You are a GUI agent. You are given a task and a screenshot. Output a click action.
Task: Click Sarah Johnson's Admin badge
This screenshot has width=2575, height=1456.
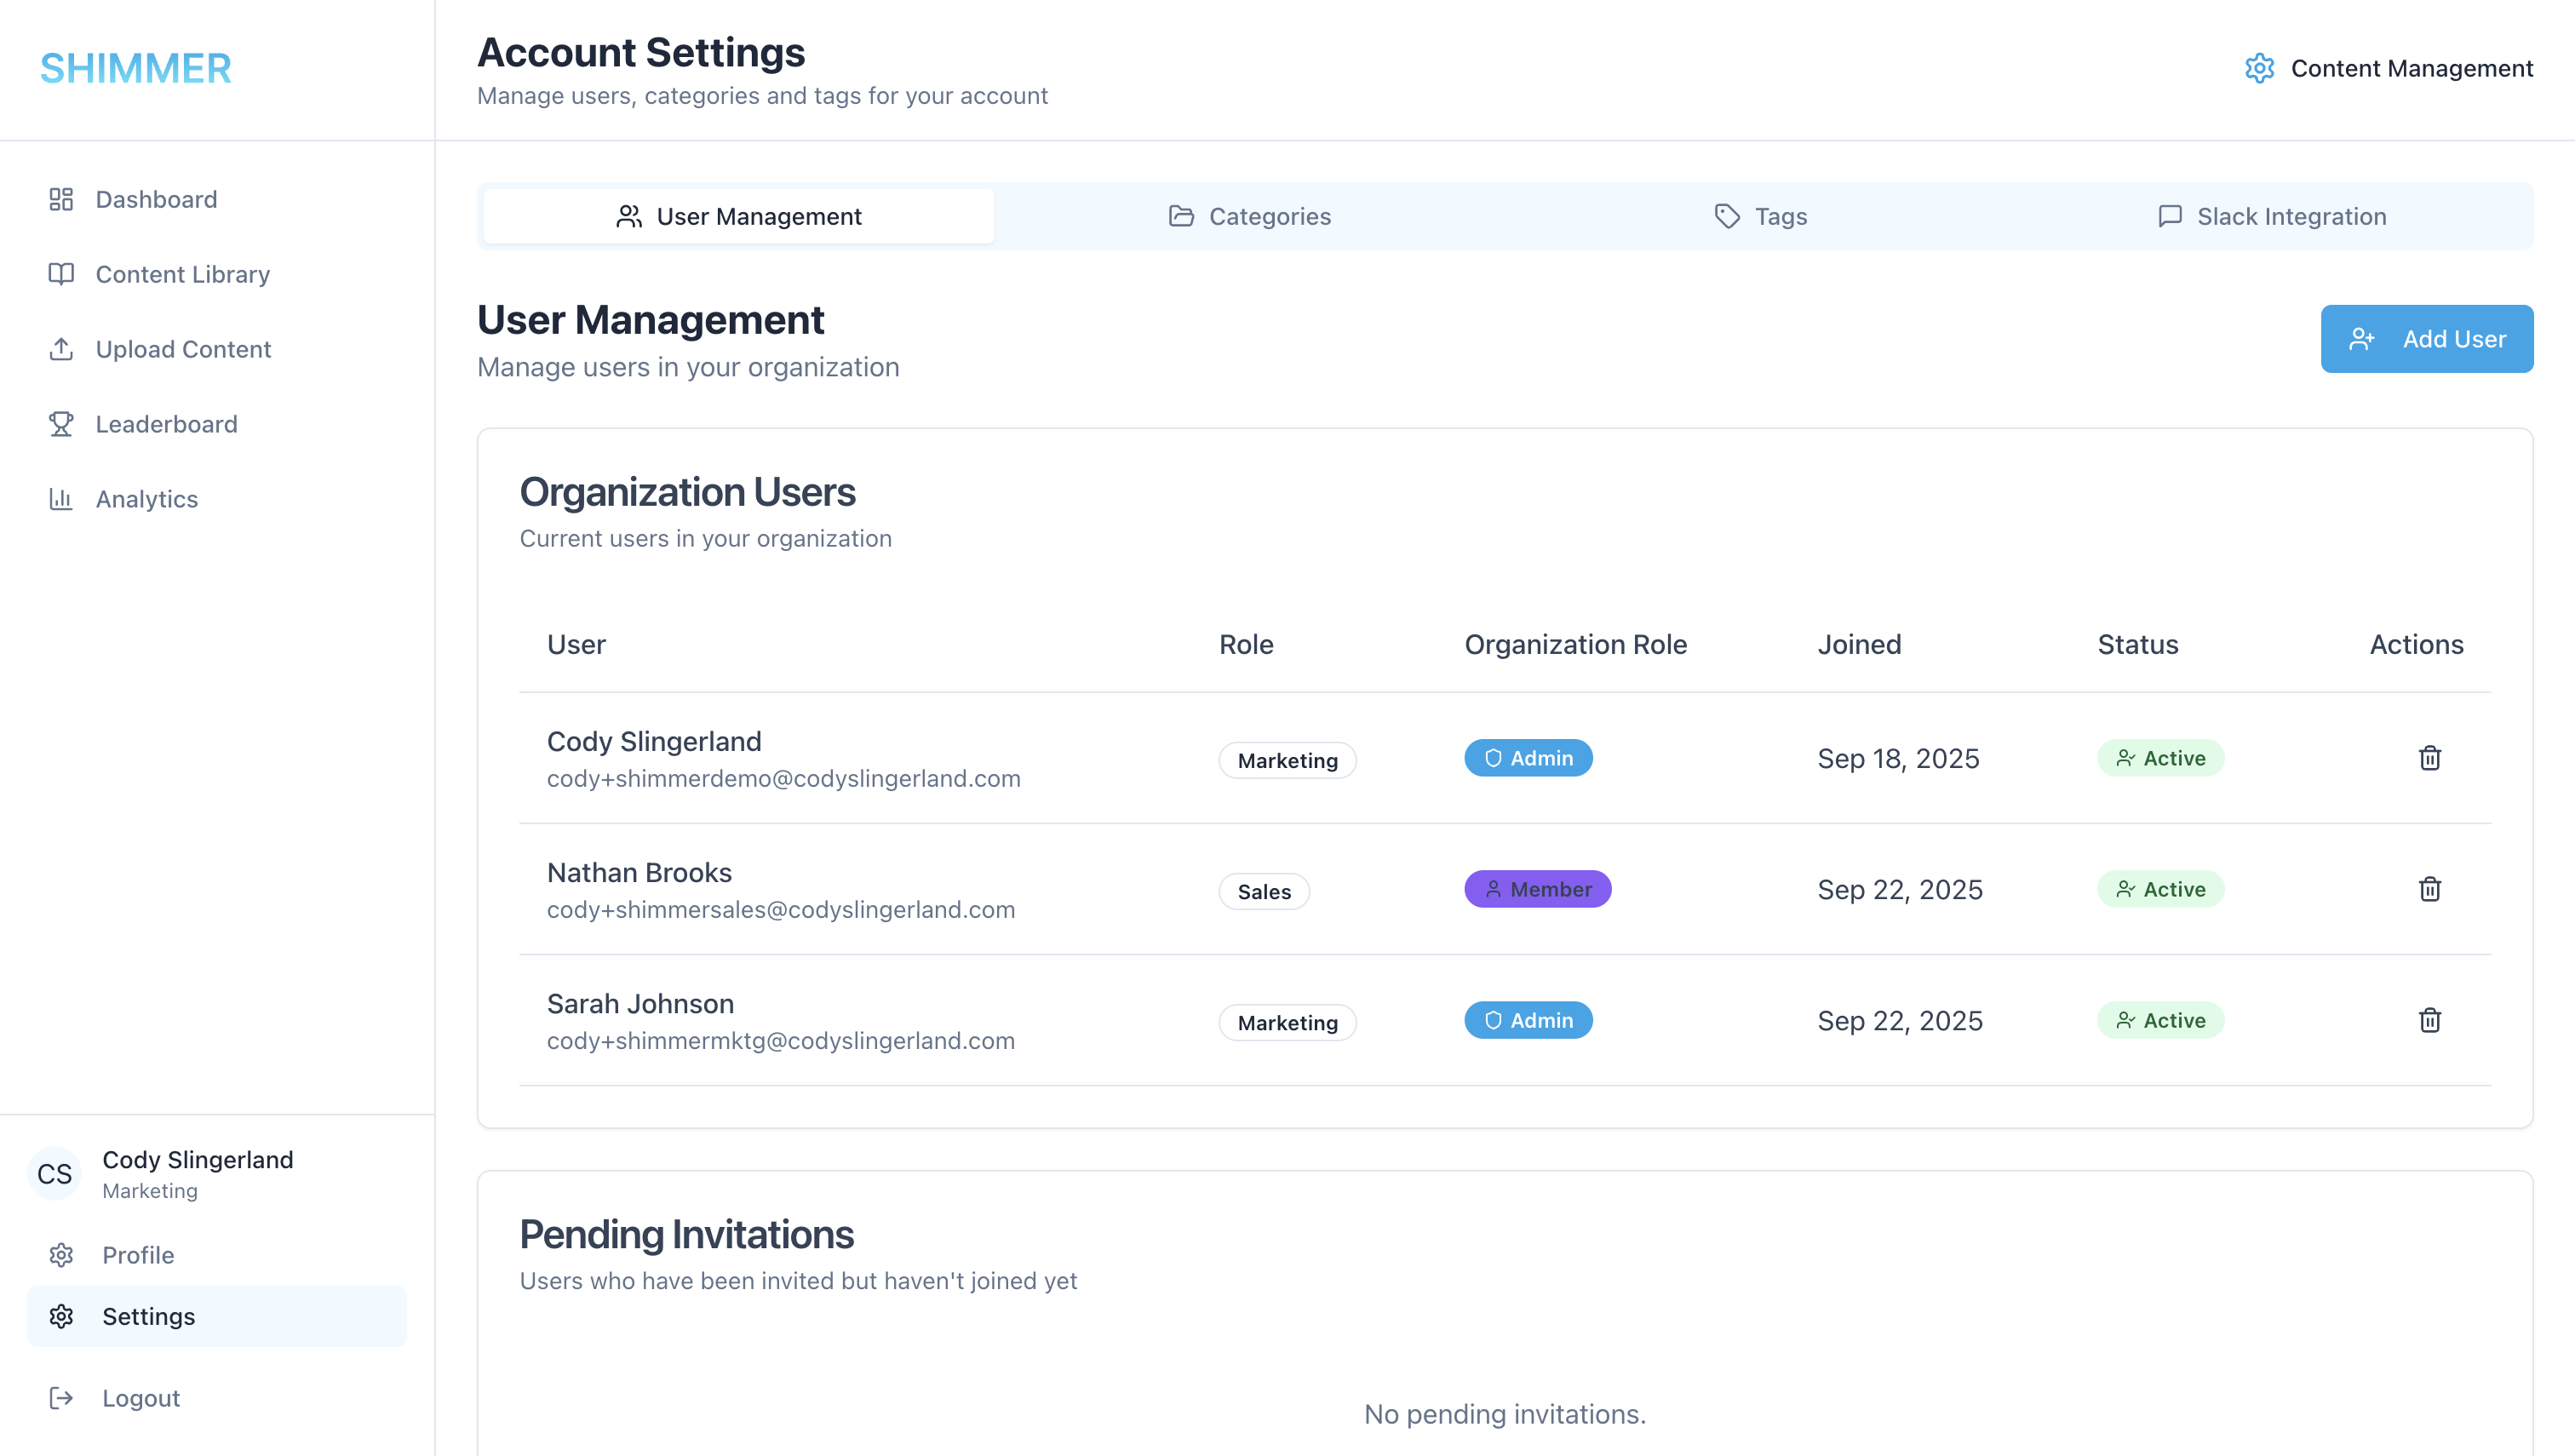click(1528, 1020)
